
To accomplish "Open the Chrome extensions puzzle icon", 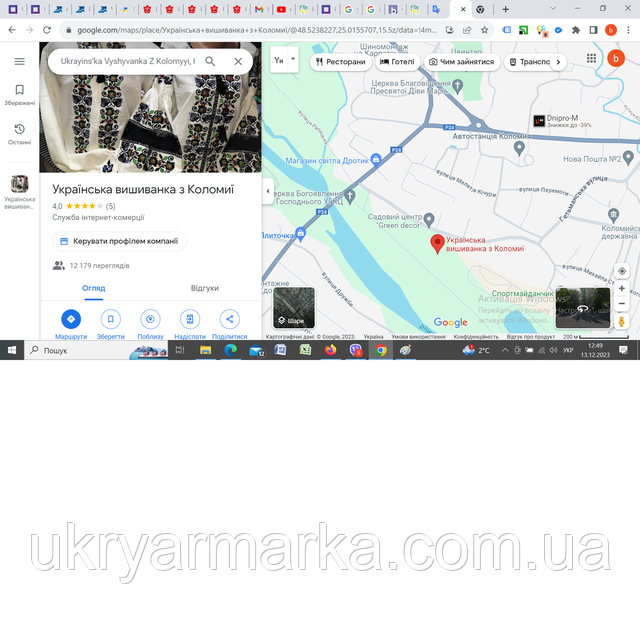I will click(576, 30).
